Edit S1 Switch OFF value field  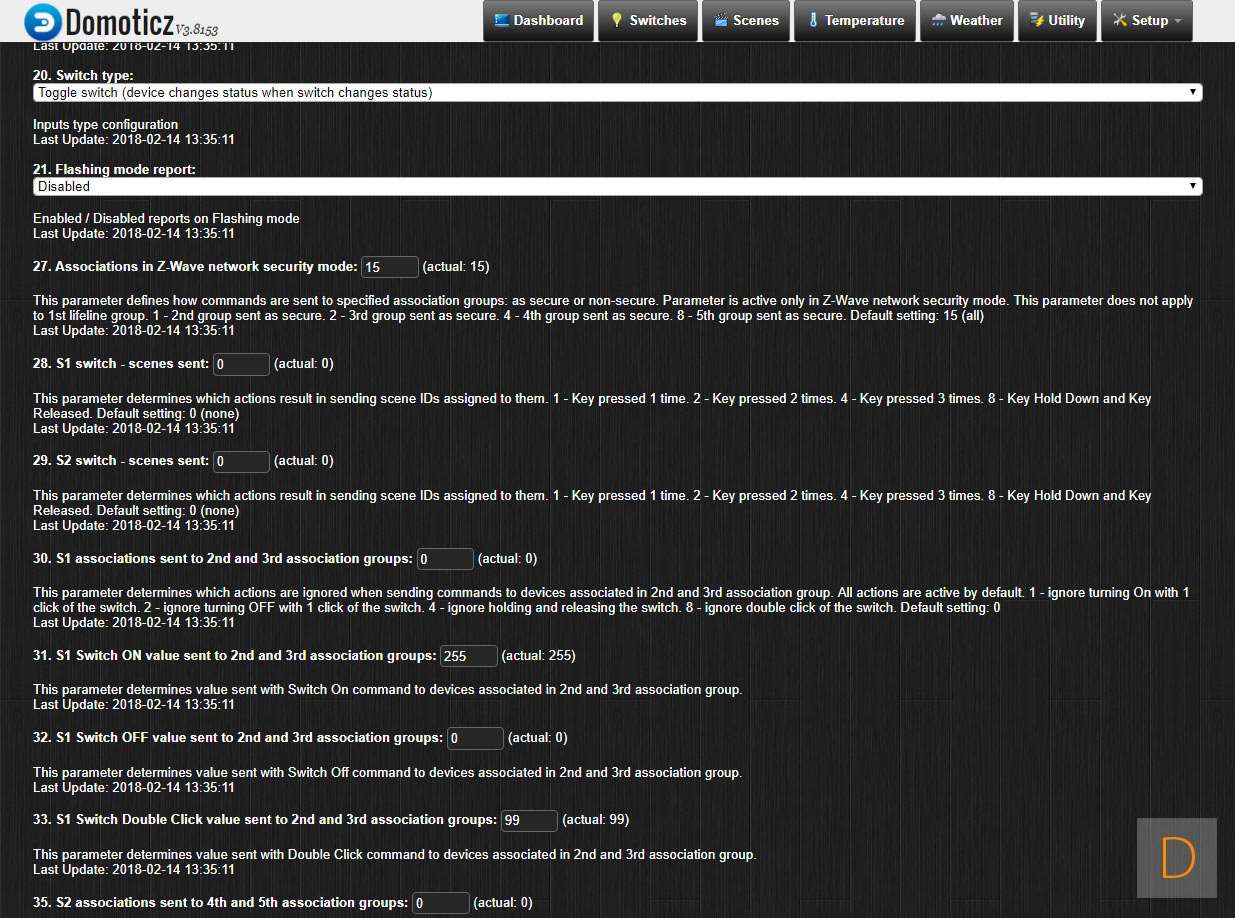pyautogui.click(x=475, y=738)
